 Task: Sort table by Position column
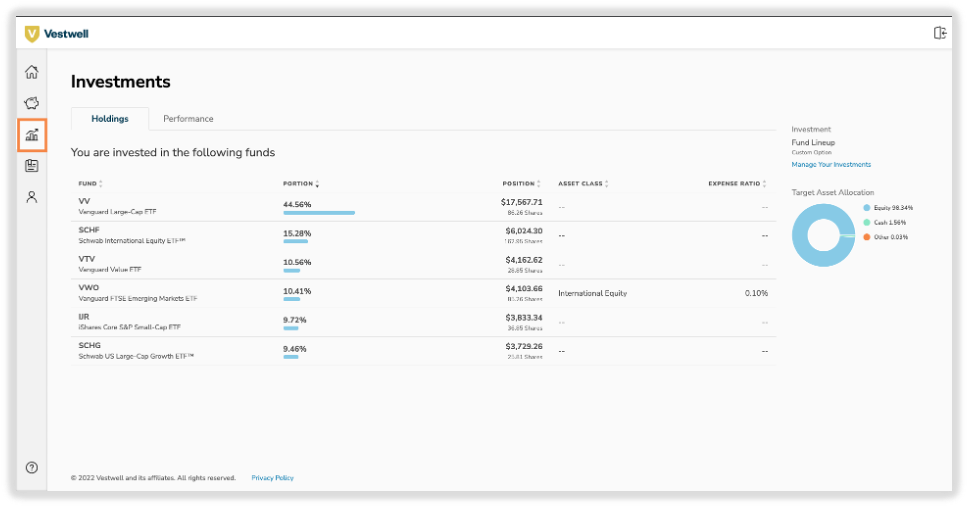[x=522, y=183]
